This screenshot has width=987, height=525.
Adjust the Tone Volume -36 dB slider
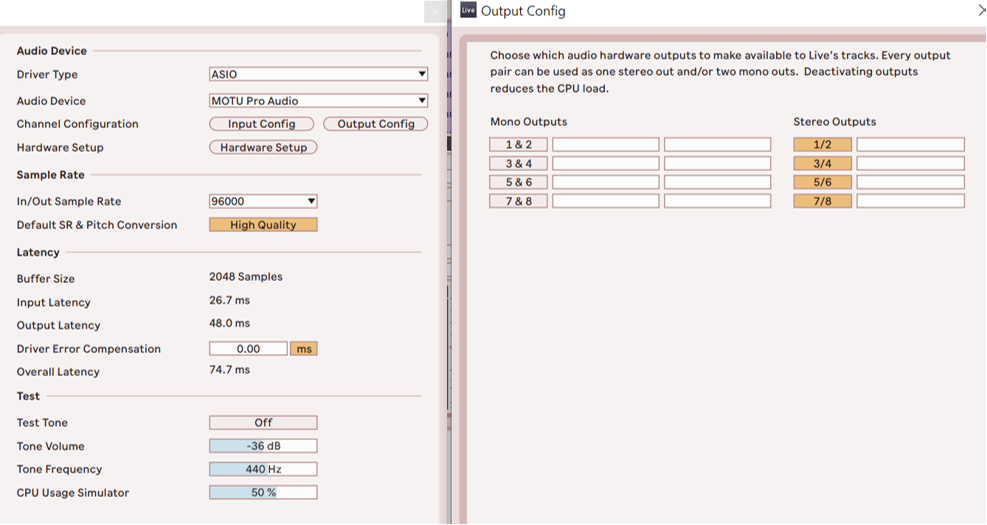[x=263, y=446]
